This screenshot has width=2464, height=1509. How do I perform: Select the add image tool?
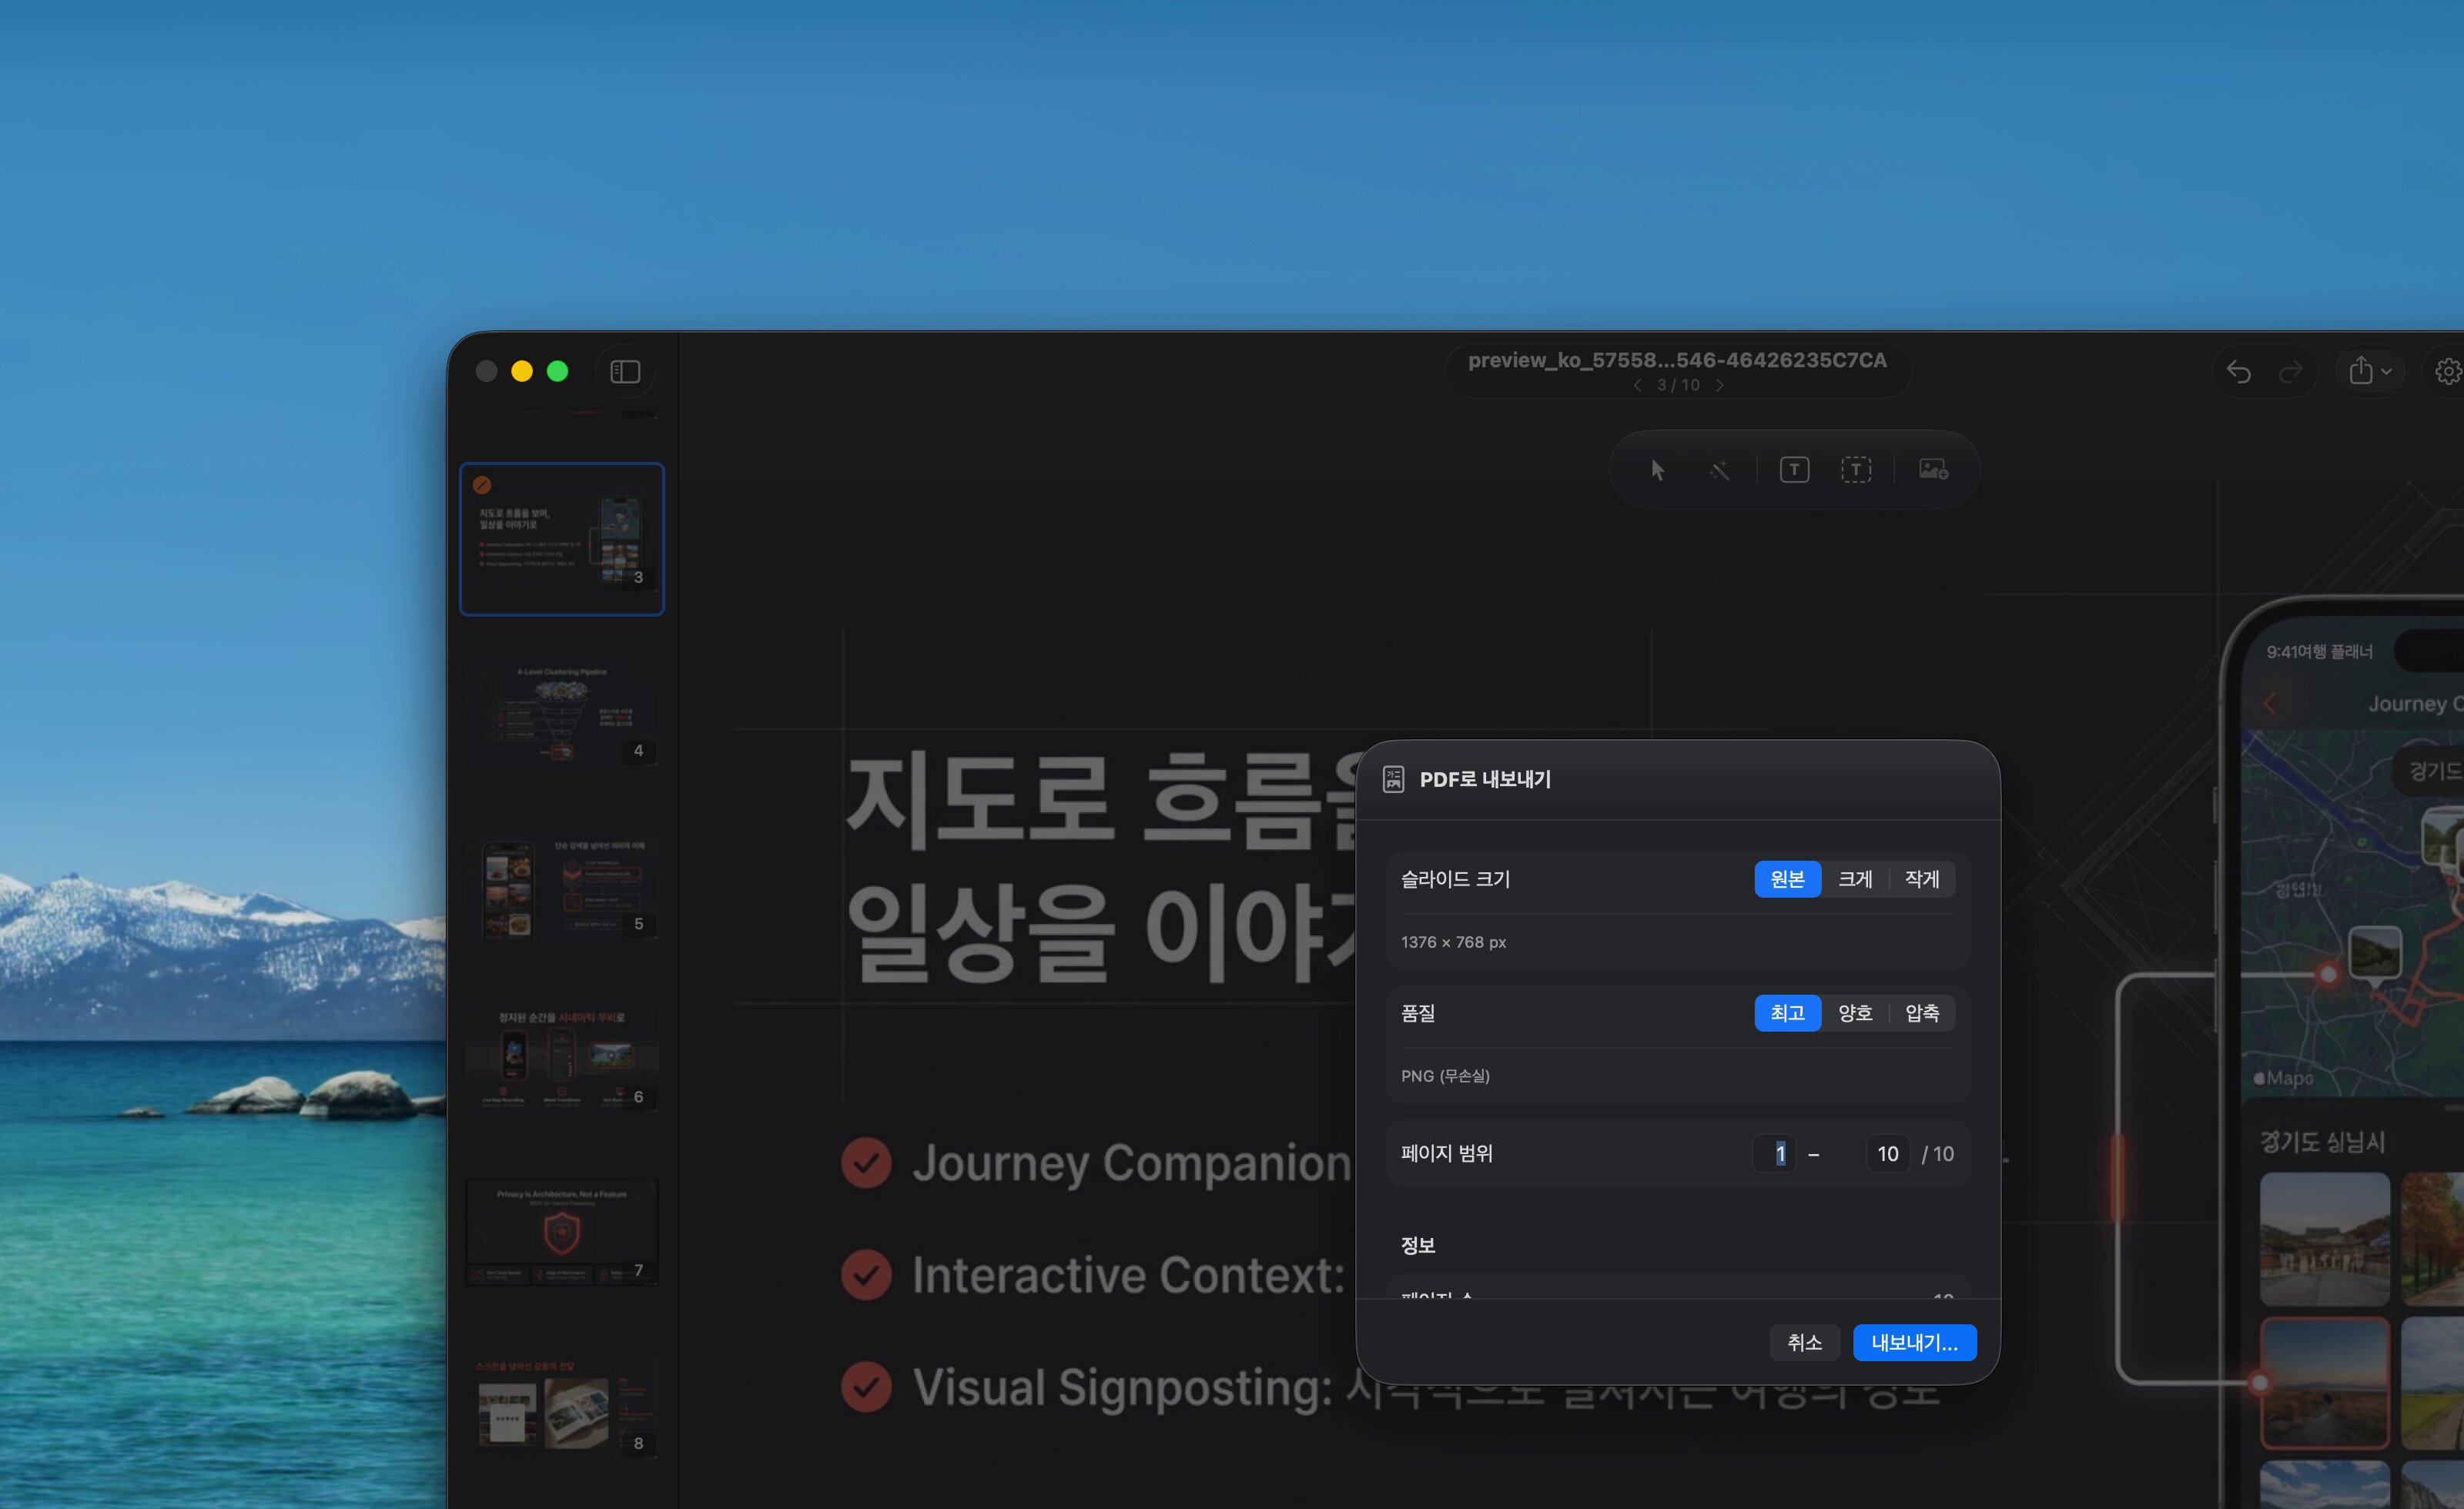pyautogui.click(x=1933, y=469)
